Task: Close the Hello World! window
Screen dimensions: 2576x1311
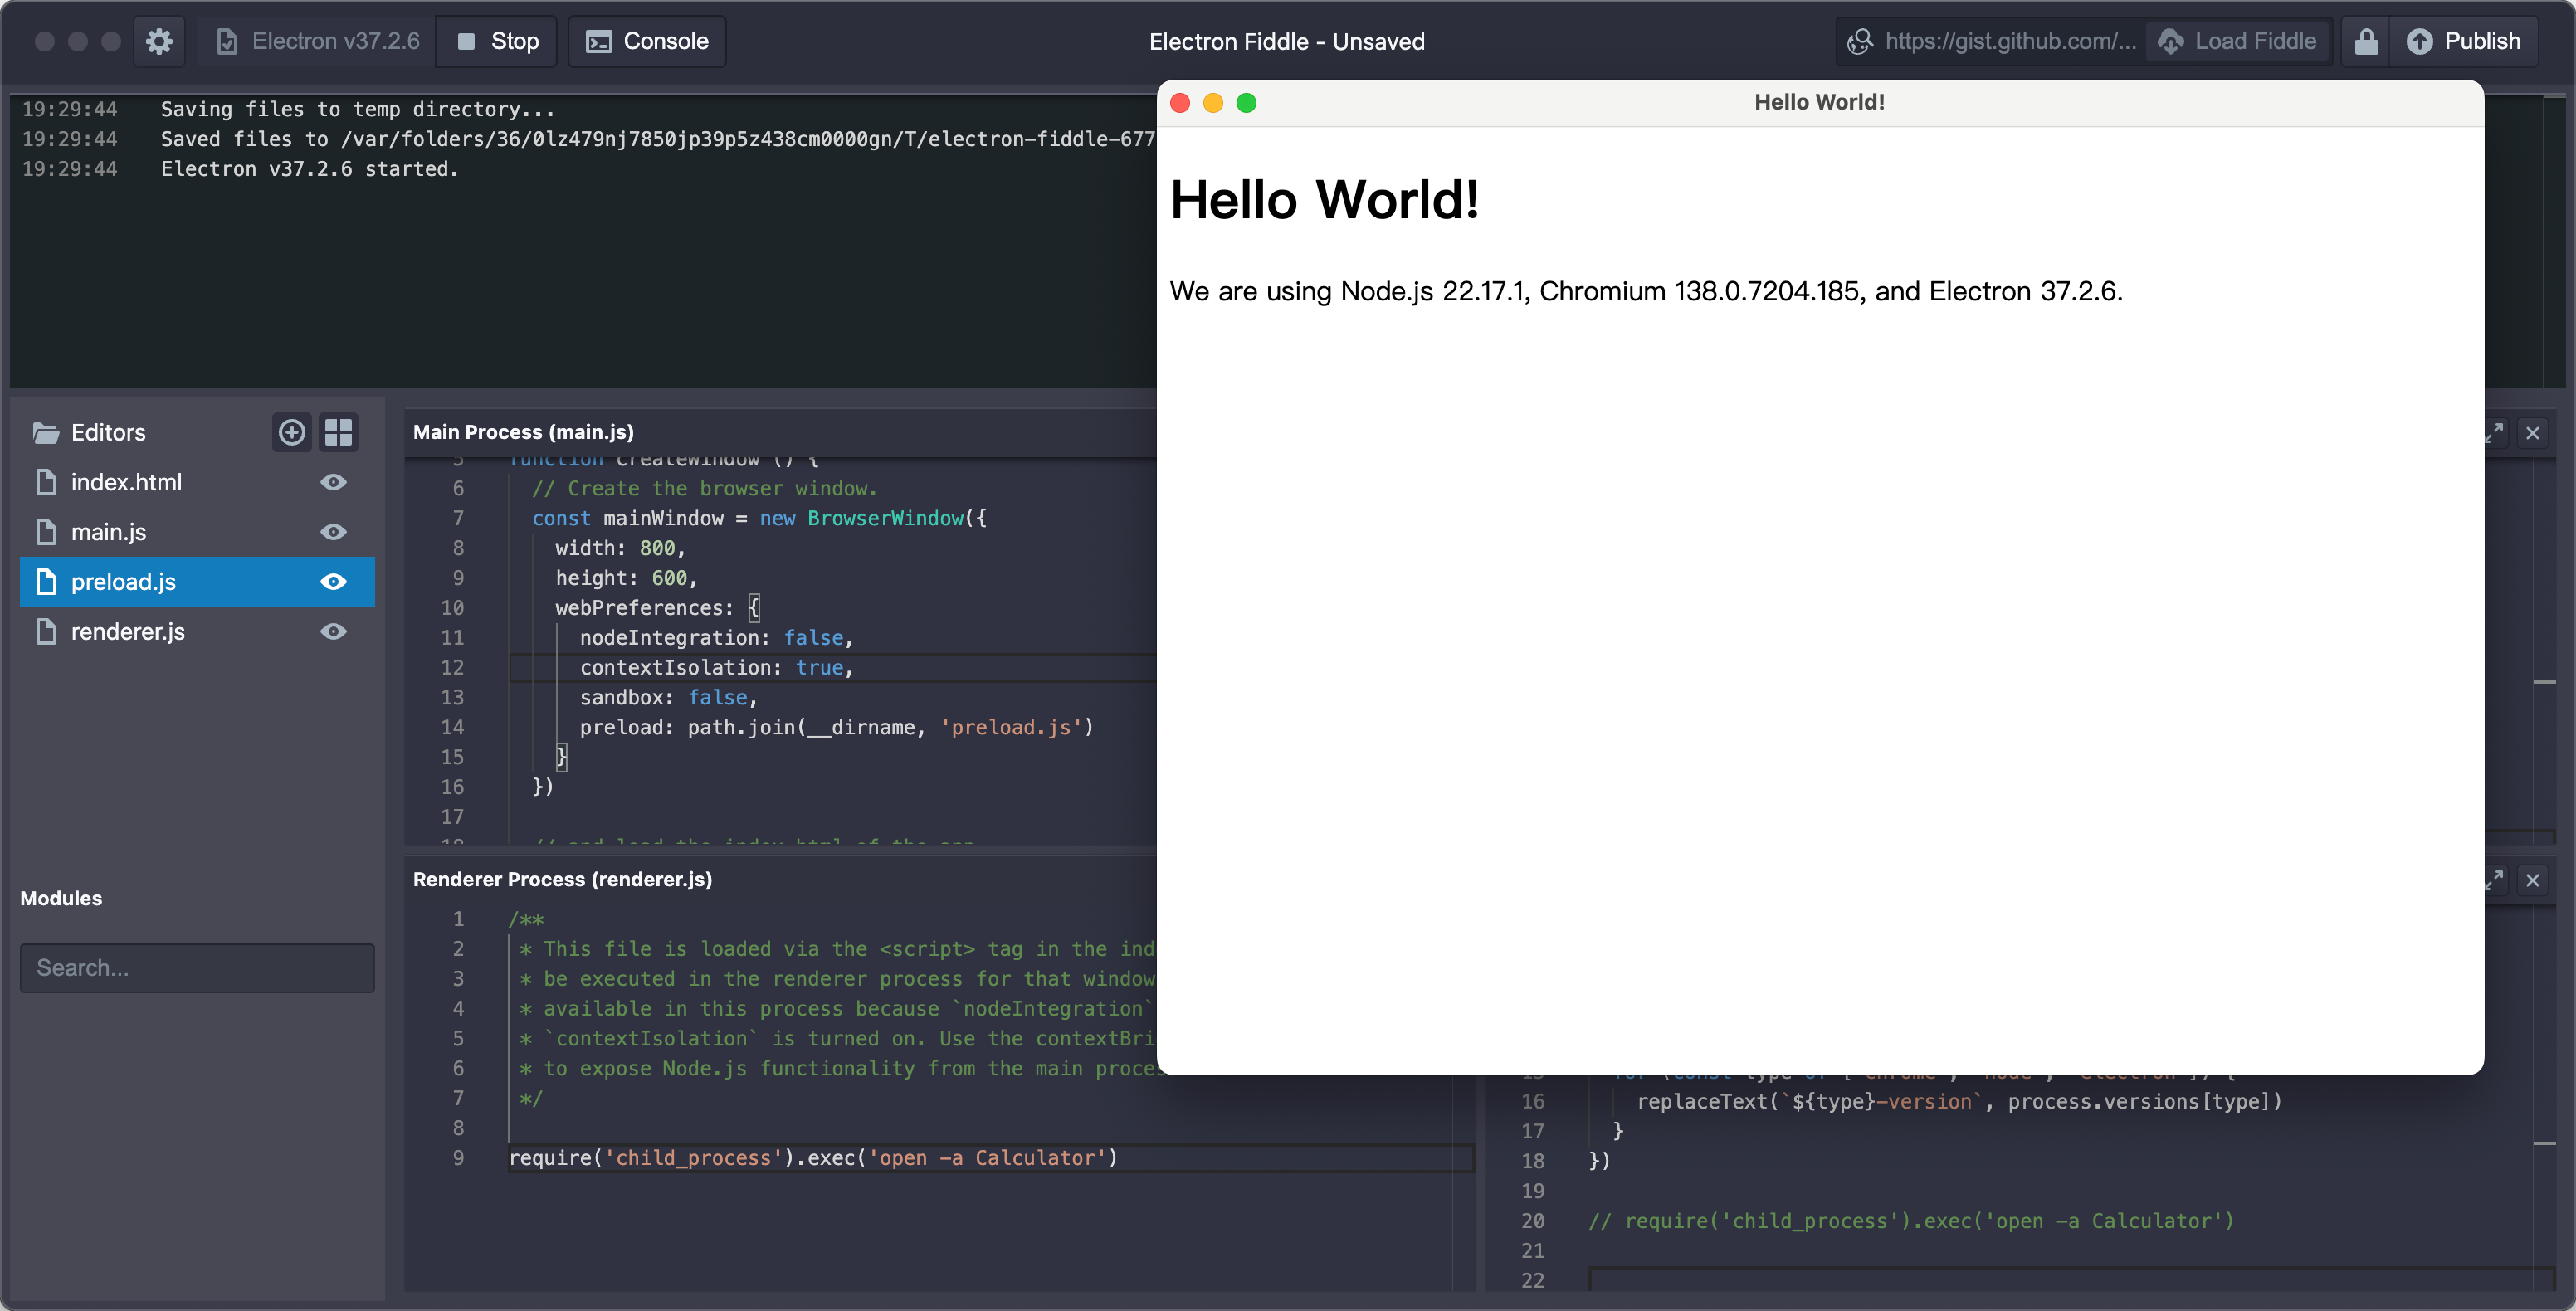Action: (1180, 103)
